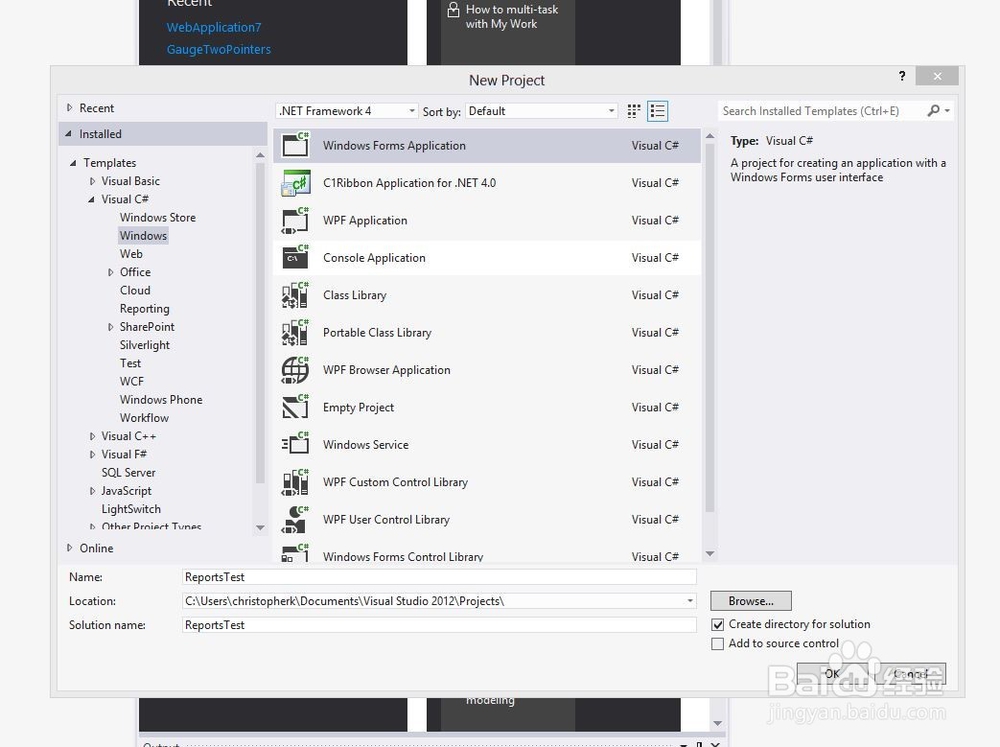Click the Cancel button

point(909,674)
